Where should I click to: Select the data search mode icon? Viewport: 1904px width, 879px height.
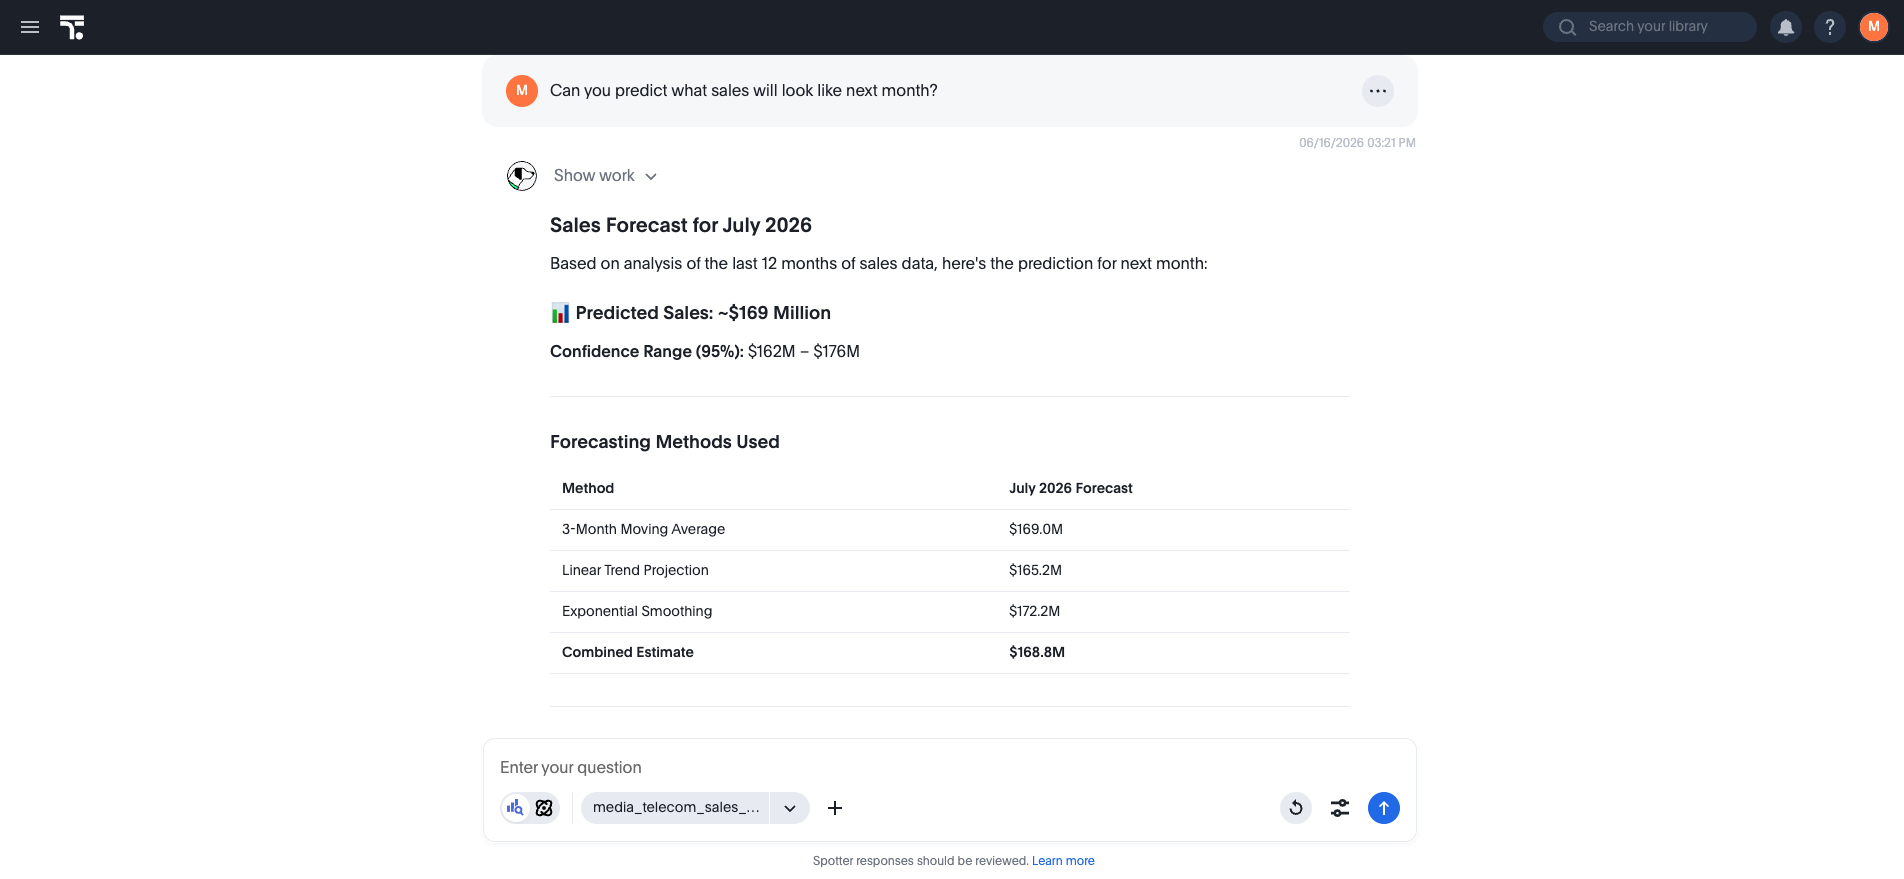[515, 808]
